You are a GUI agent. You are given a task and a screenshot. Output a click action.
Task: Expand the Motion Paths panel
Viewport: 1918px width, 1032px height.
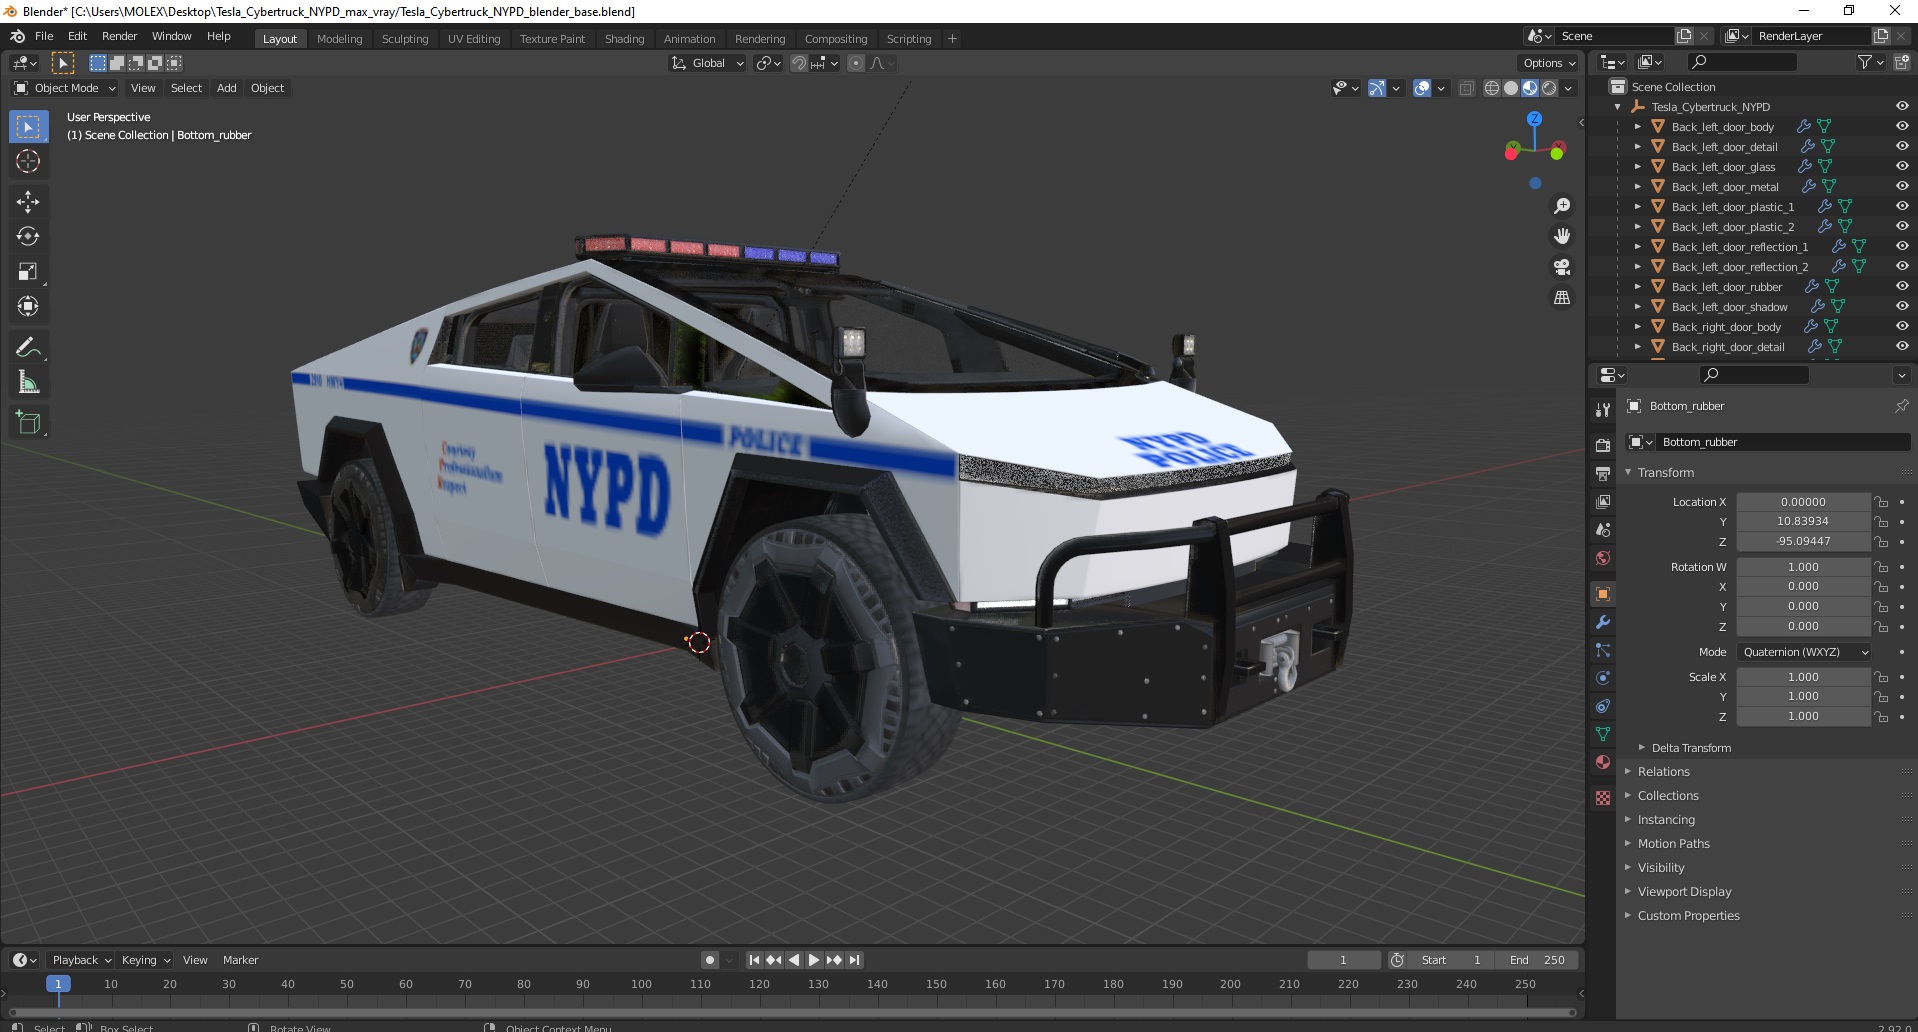pyautogui.click(x=1673, y=844)
